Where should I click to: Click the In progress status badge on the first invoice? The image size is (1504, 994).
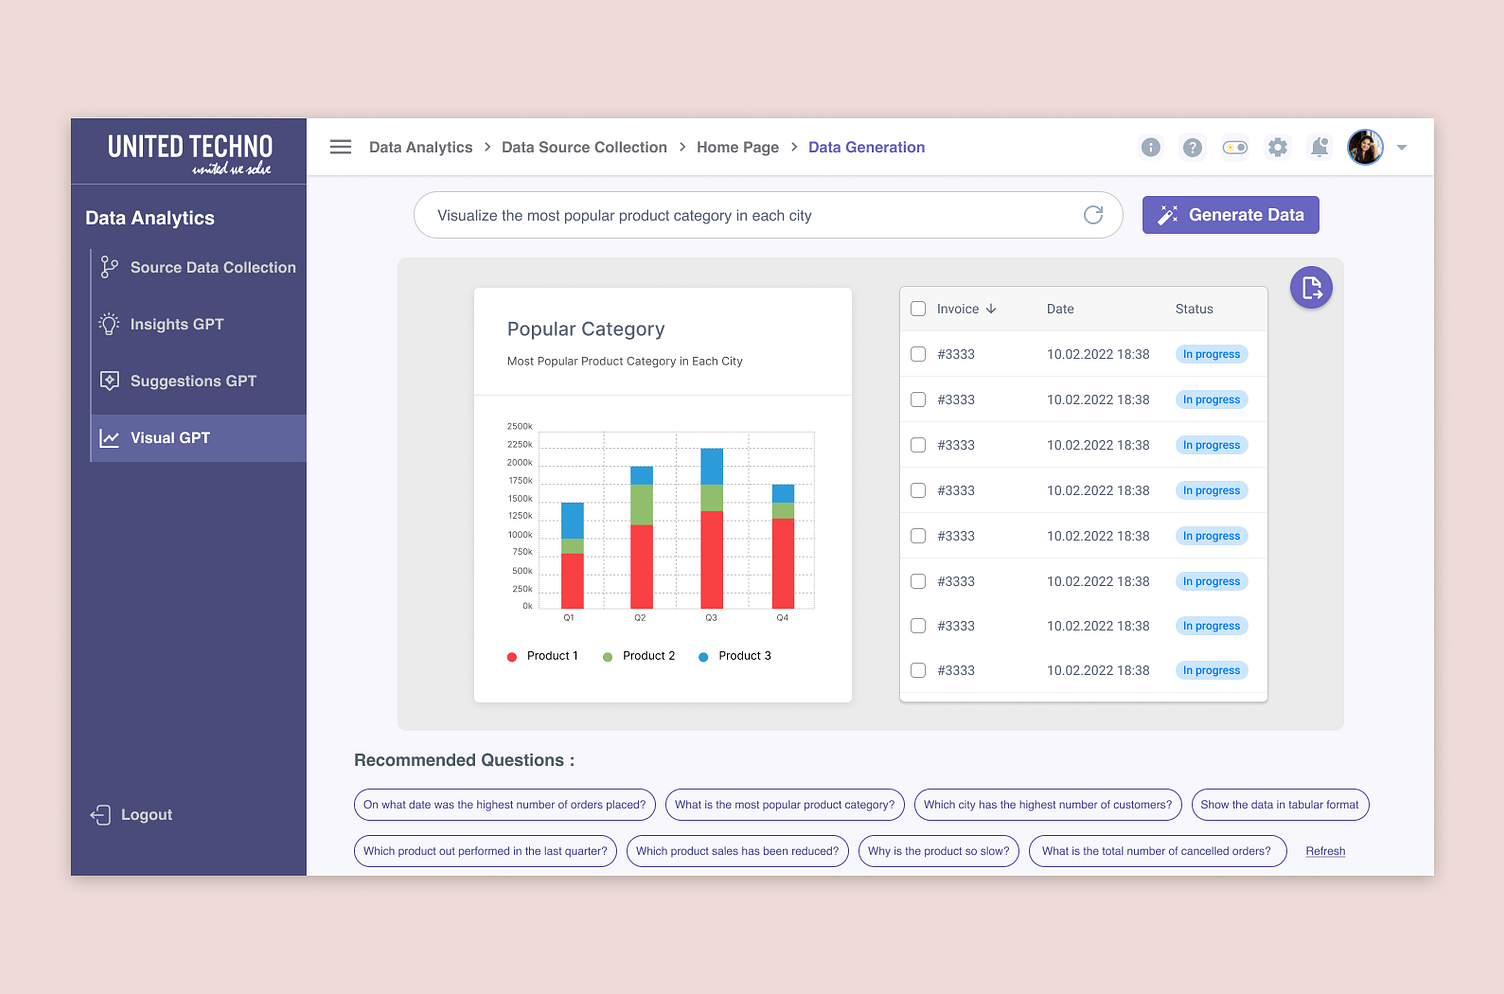click(1211, 354)
